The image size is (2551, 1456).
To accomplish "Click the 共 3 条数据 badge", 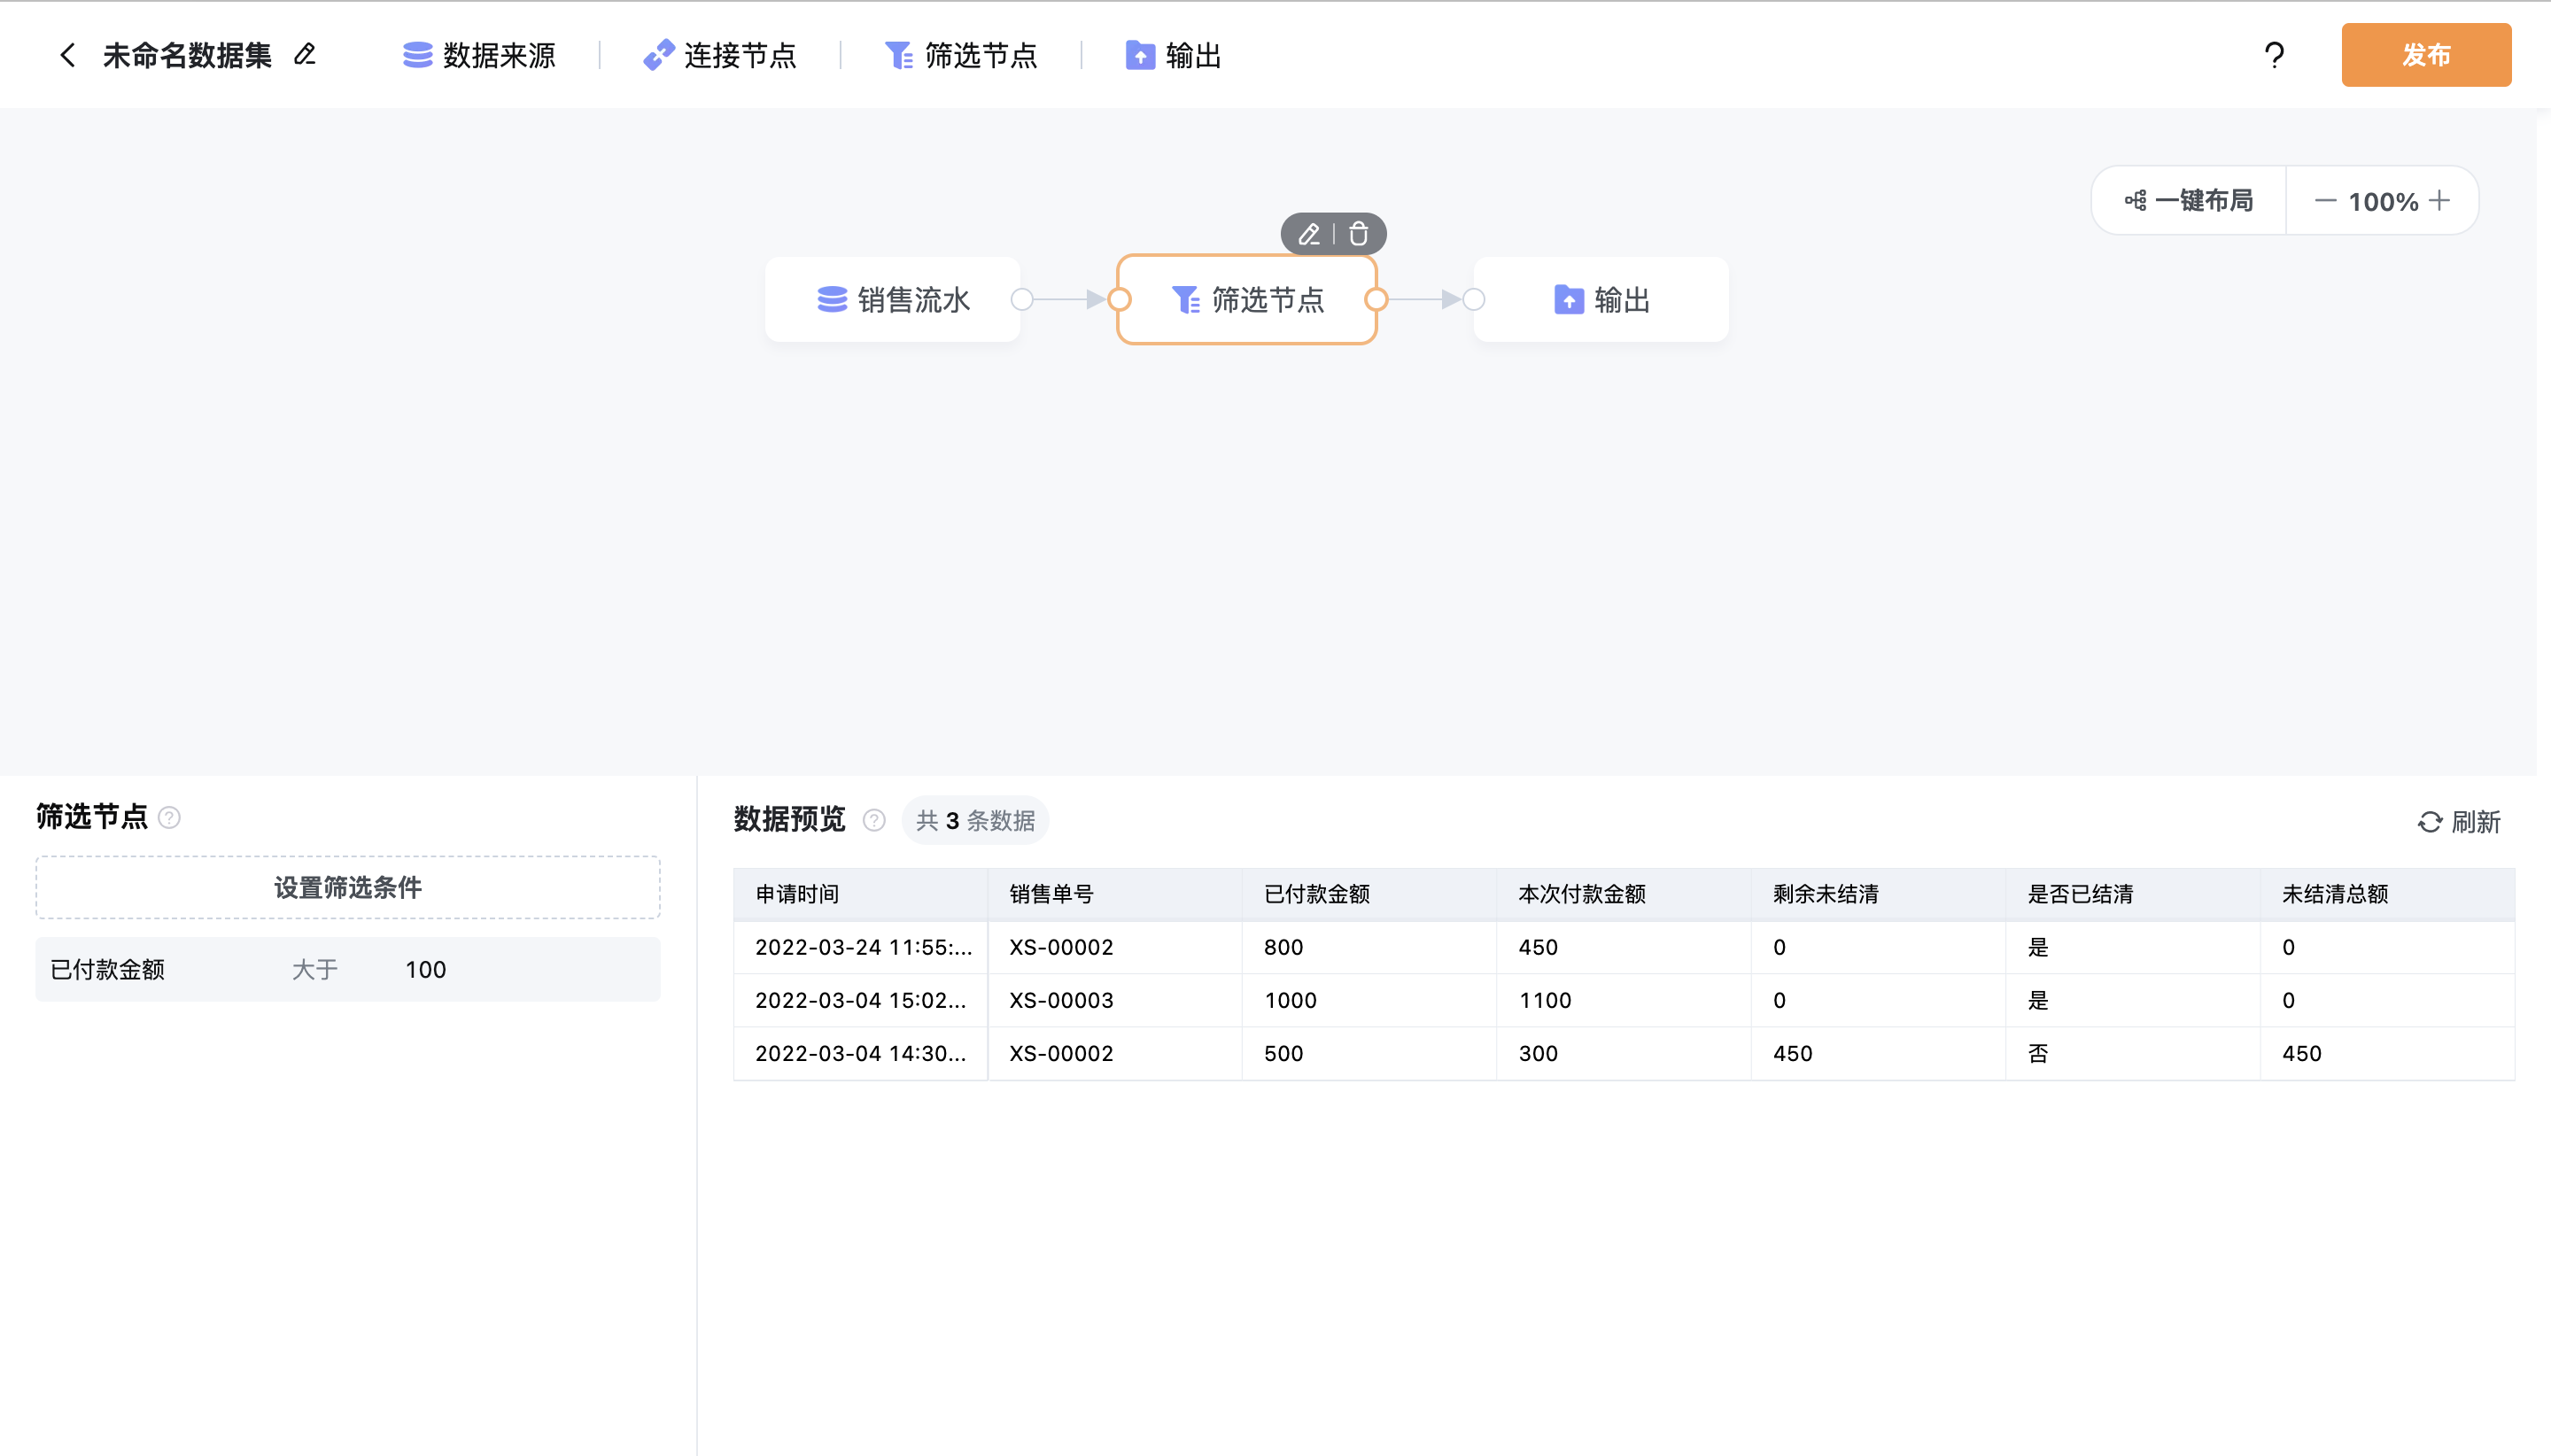I will (975, 820).
